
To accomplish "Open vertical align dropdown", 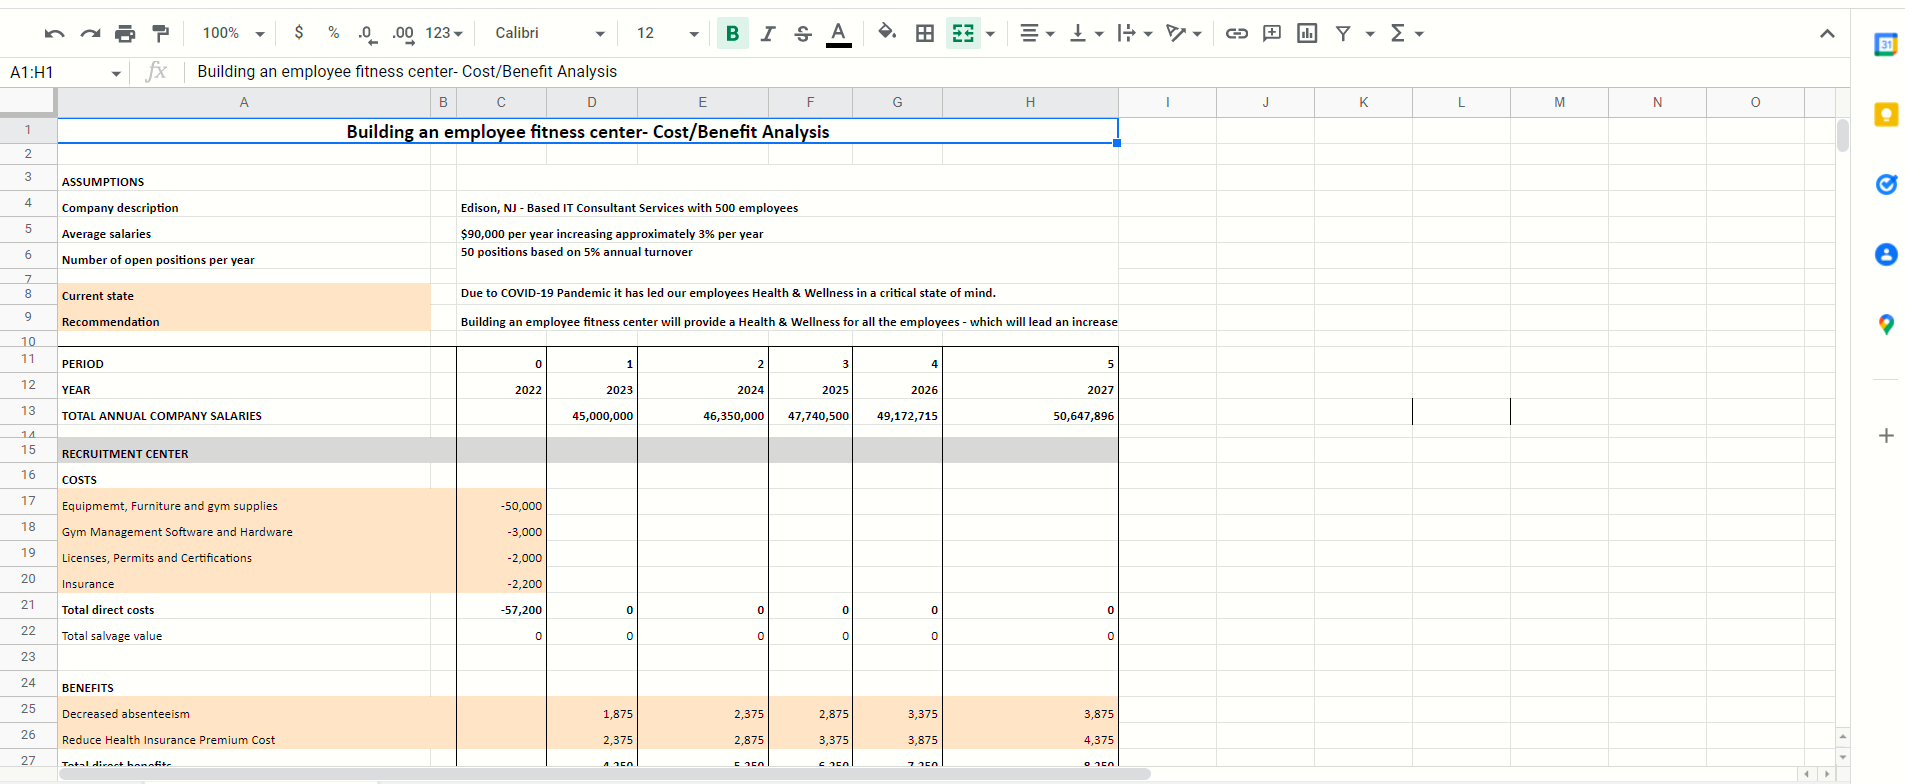I will coord(1086,33).
